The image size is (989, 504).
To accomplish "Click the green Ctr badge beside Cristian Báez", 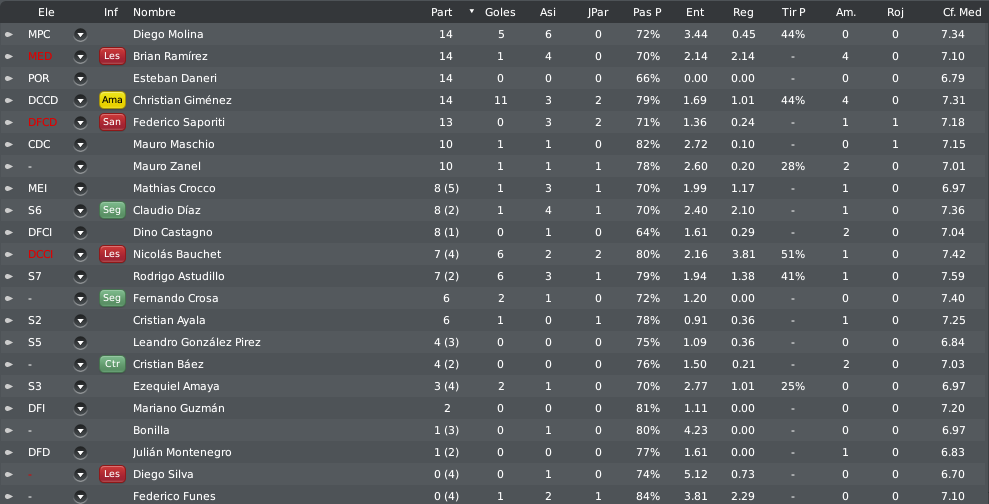I will (x=112, y=364).
